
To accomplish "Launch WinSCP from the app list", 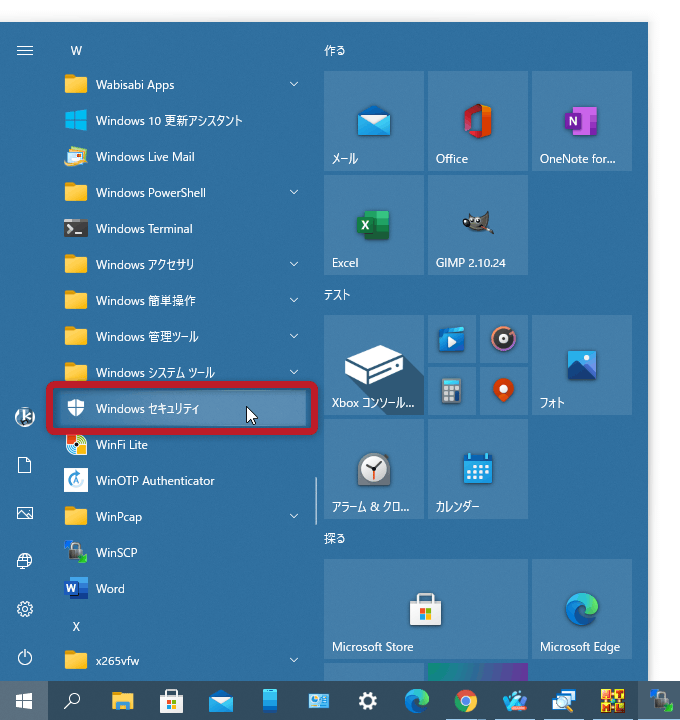I will 180,552.
